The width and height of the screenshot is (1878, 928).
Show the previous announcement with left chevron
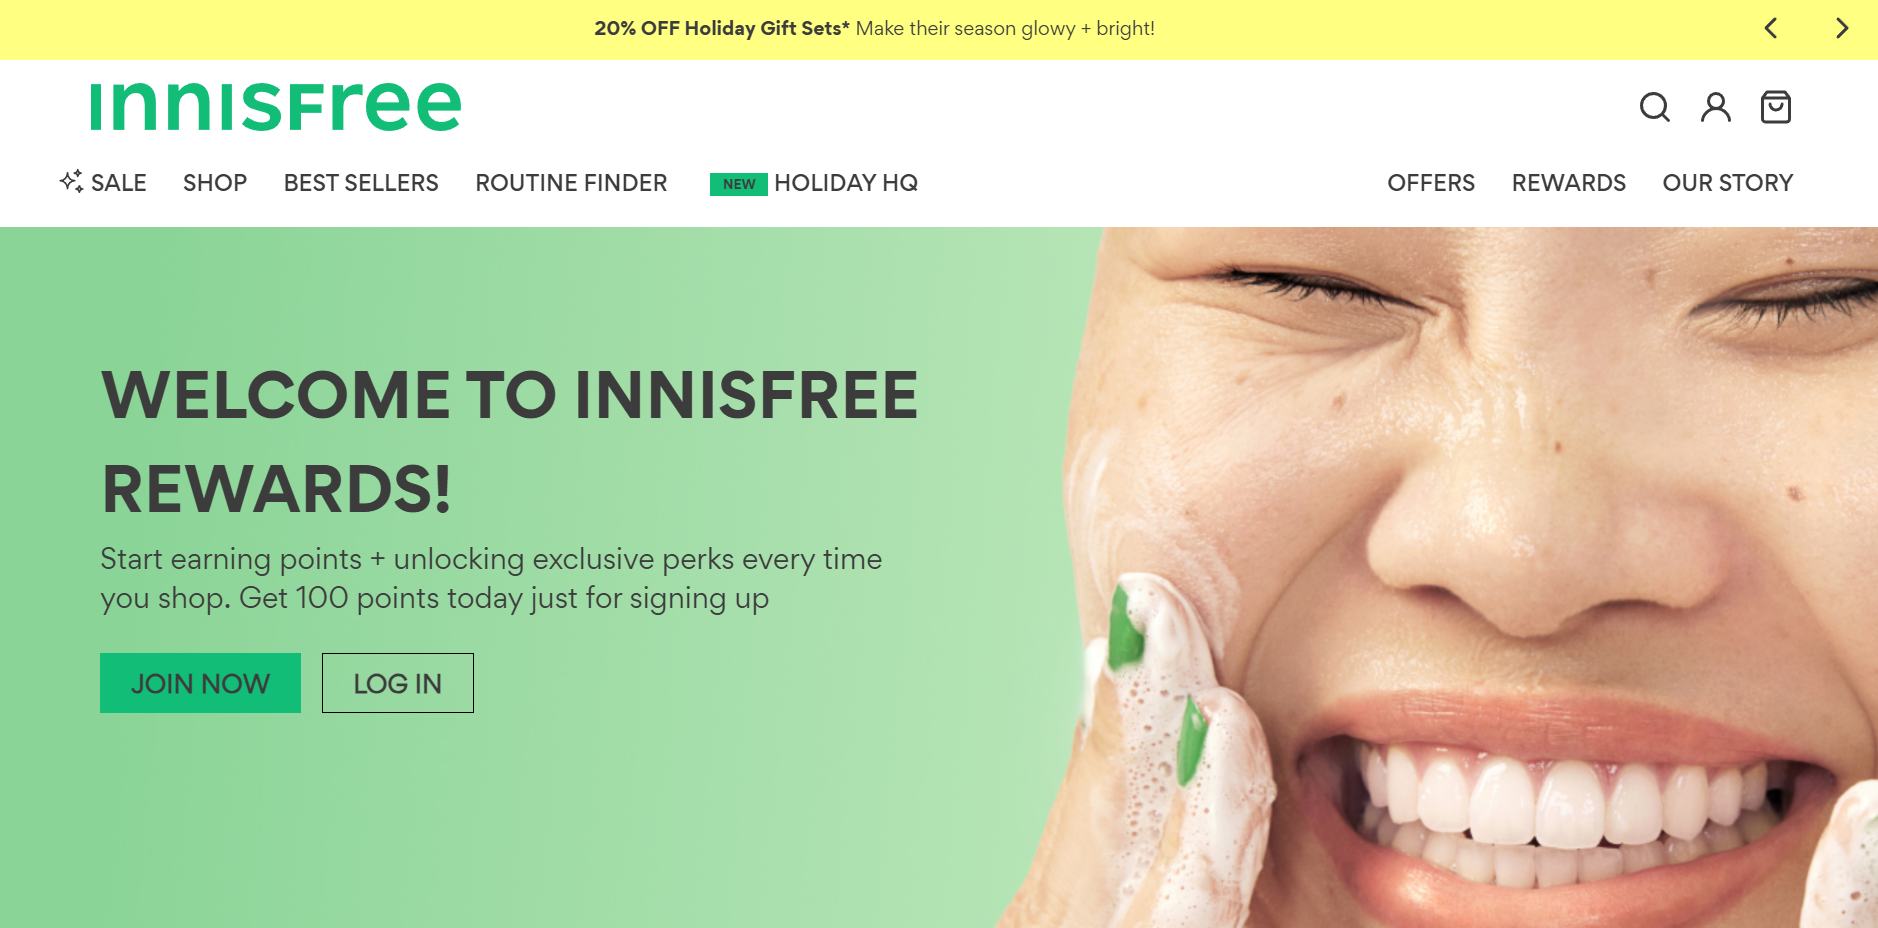click(1771, 28)
